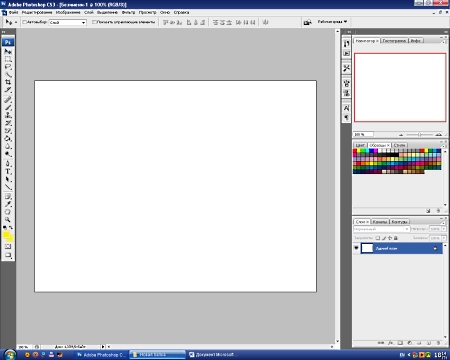Open the Редактирование menu
The image size is (450, 360).
click(x=37, y=12)
